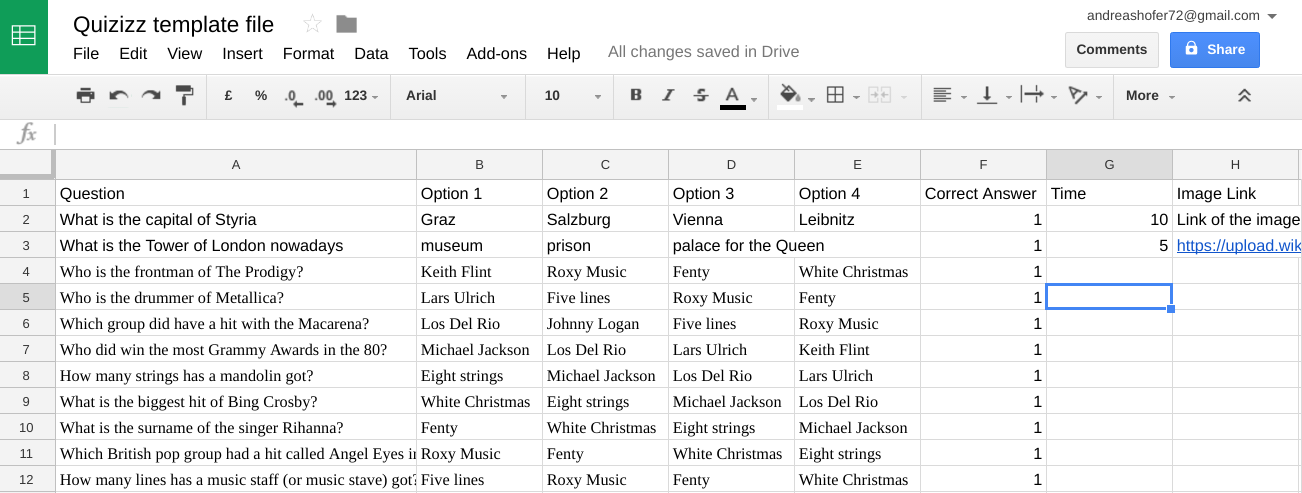The image size is (1302, 493).
Task: Open the Arial font dropdown
Action: coord(457,96)
